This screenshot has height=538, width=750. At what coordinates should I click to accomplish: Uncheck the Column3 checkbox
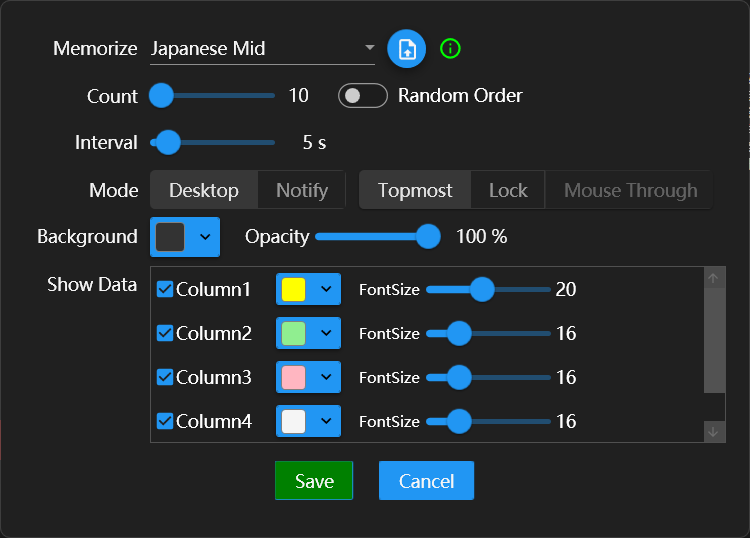[165, 377]
